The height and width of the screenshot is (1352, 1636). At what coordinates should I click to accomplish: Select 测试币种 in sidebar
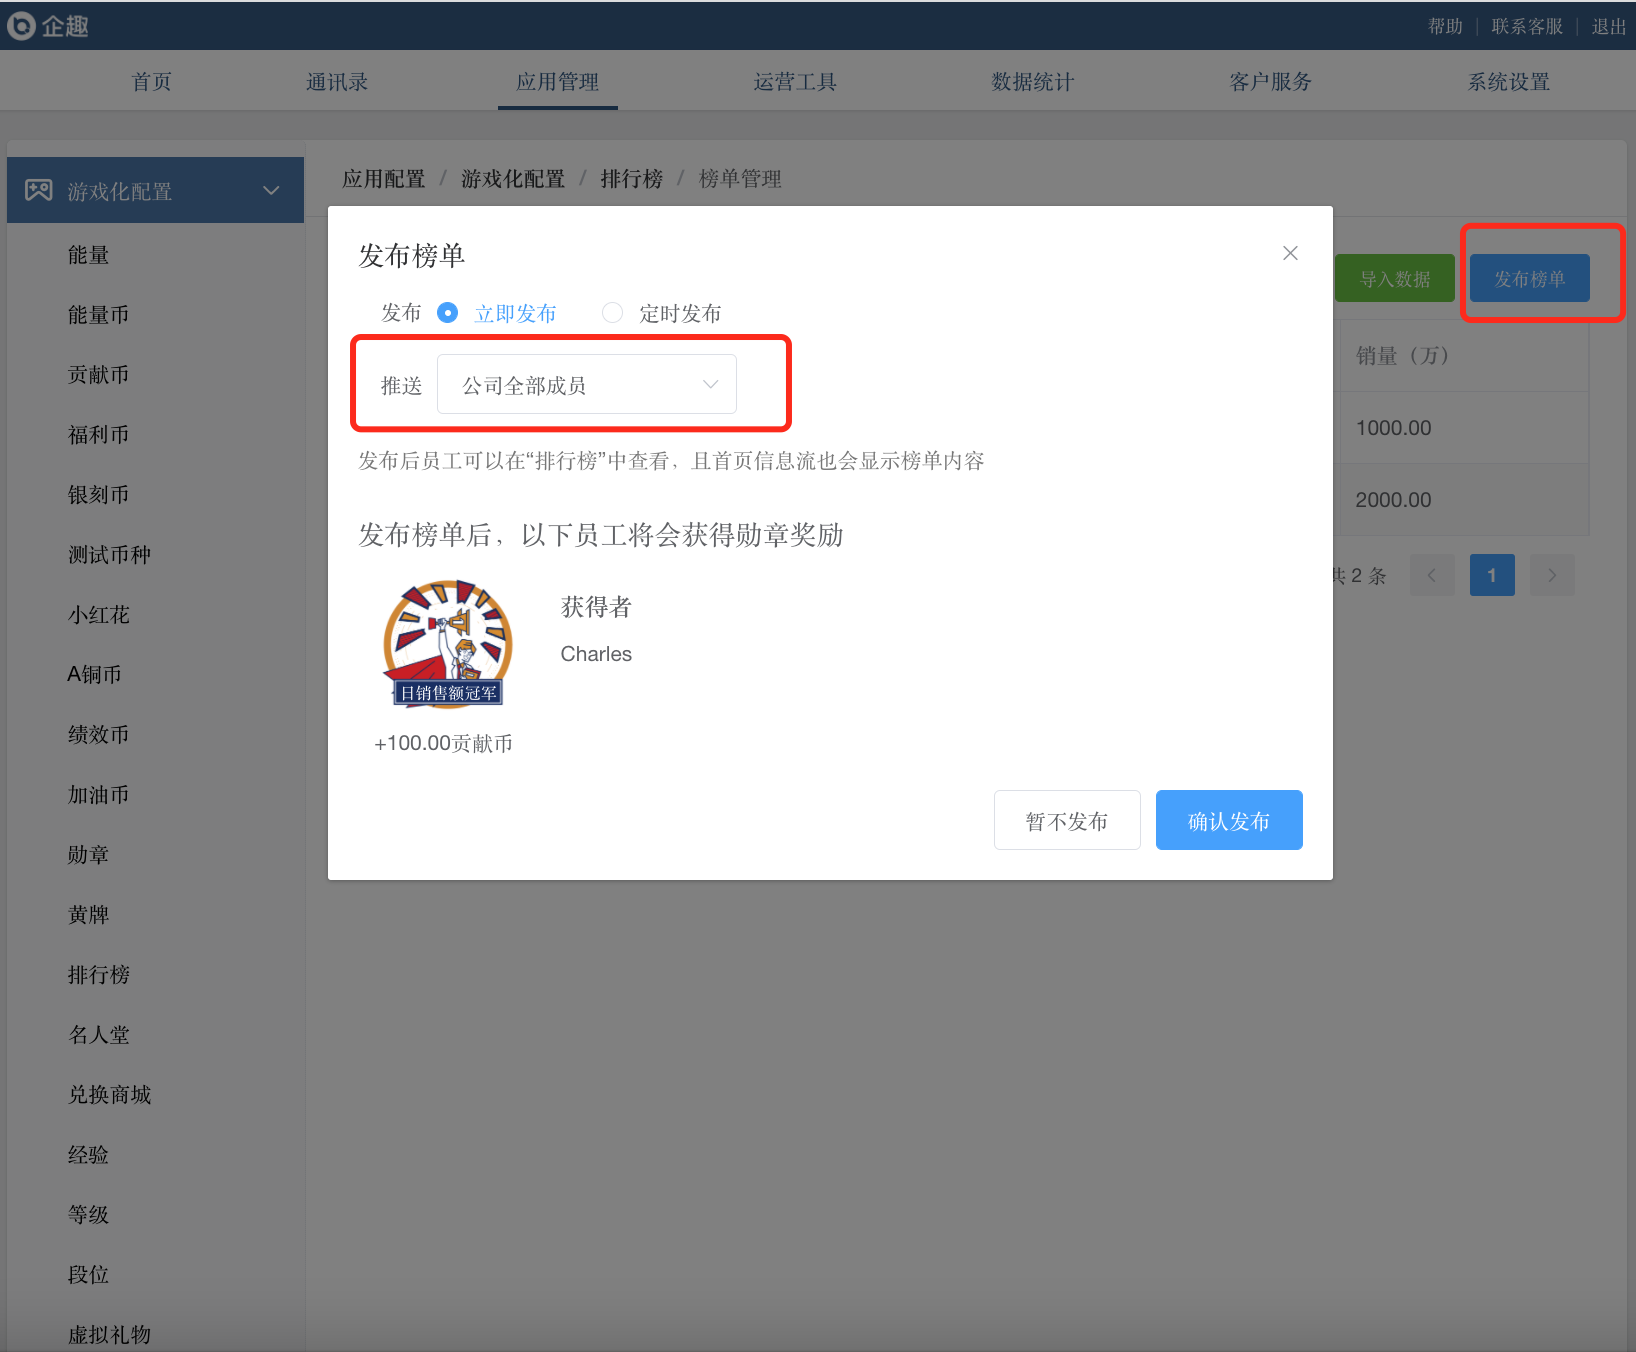[x=110, y=555]
